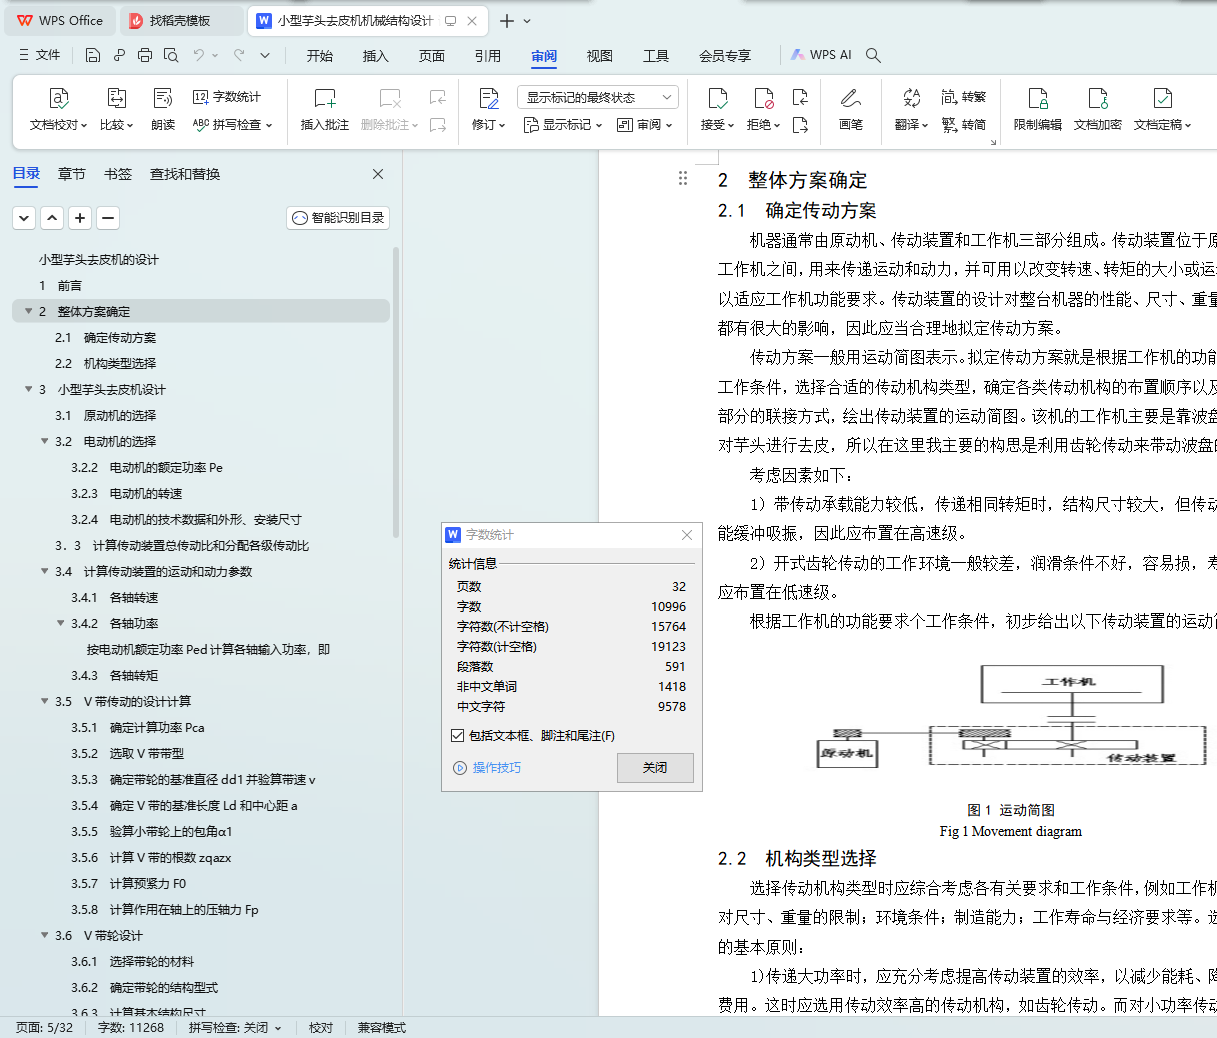Open 显示标记的最终状态 dropdown
This screenshot has width=1217, height=1038.
(598, 97)
